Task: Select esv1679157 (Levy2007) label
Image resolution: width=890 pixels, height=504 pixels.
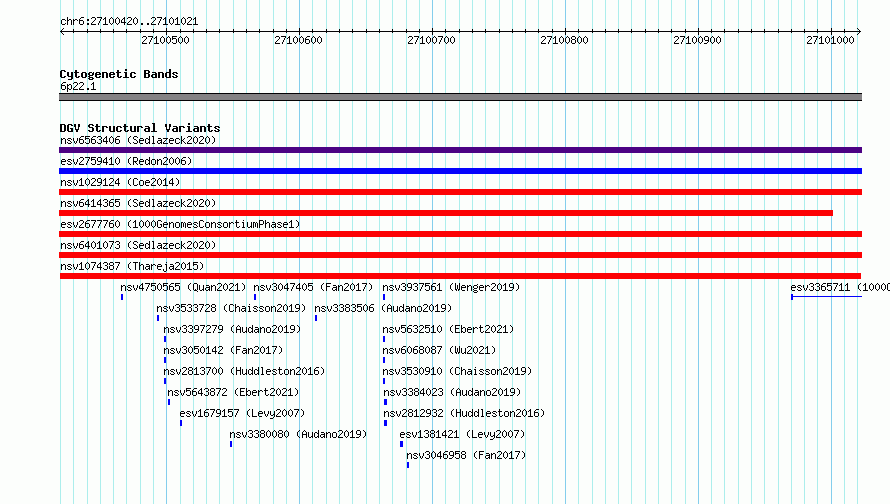Action: (242, 413)
